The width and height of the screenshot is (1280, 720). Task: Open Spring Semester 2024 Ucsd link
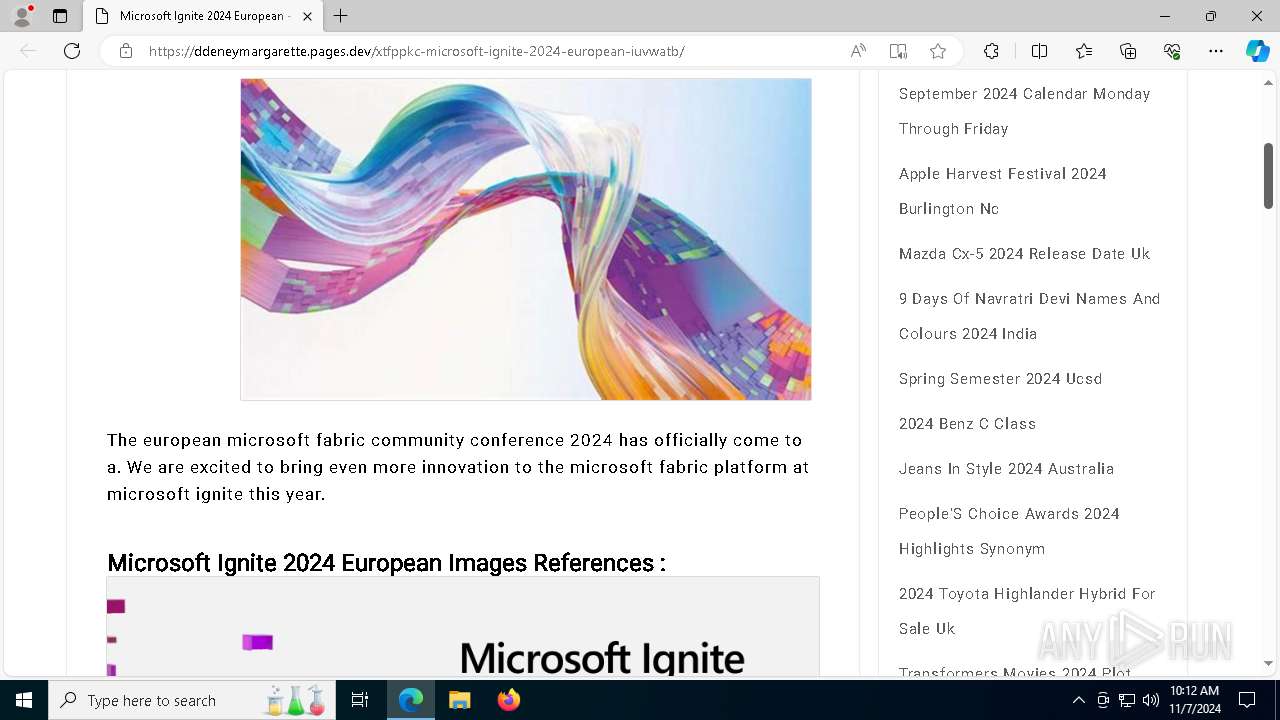click(x=1000, y=379)
